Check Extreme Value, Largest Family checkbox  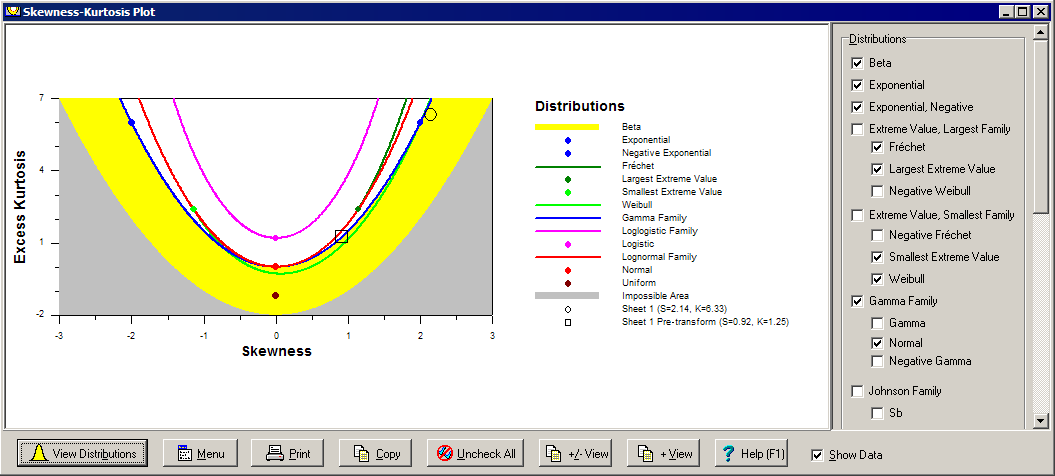point(857,129)
